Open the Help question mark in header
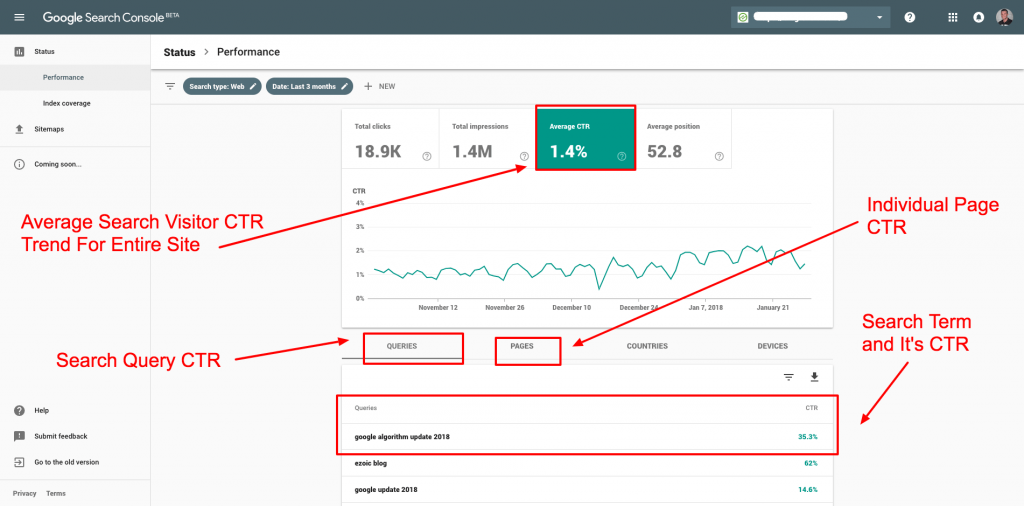The image size is (1024, 506). (x=910, y=17)
